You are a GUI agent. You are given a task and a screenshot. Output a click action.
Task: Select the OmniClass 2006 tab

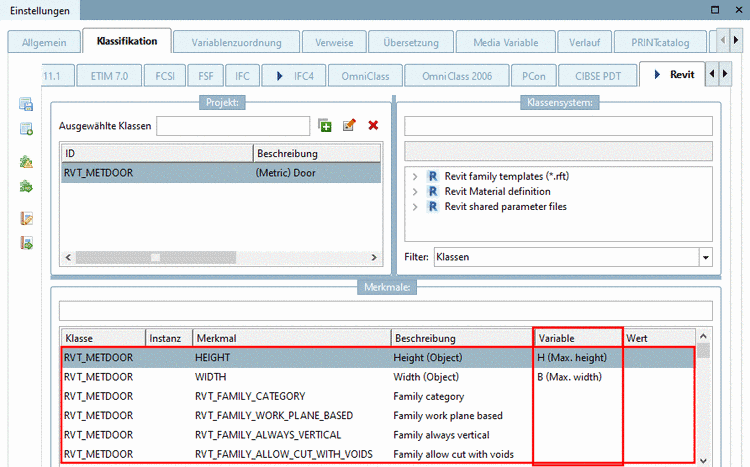point(457,76)
